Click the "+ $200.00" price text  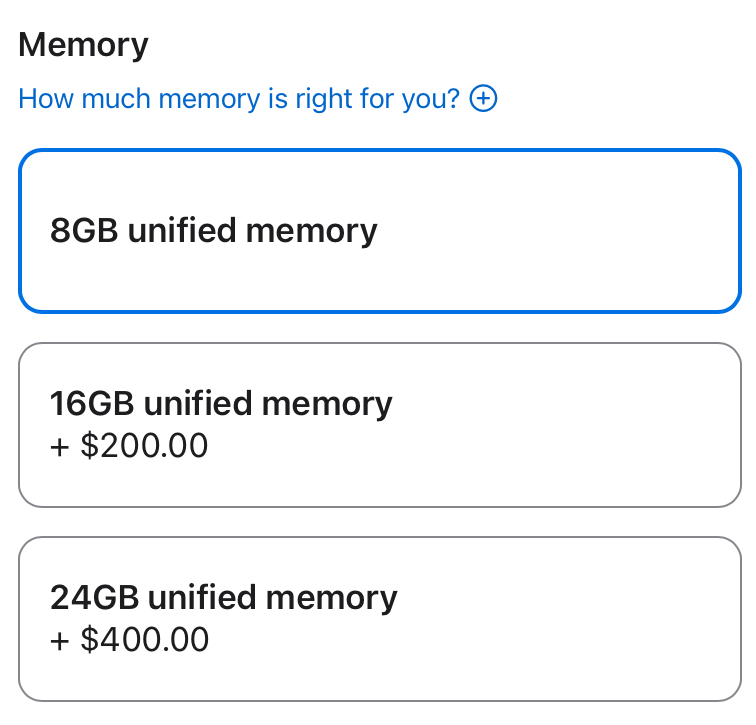point(129,445)
